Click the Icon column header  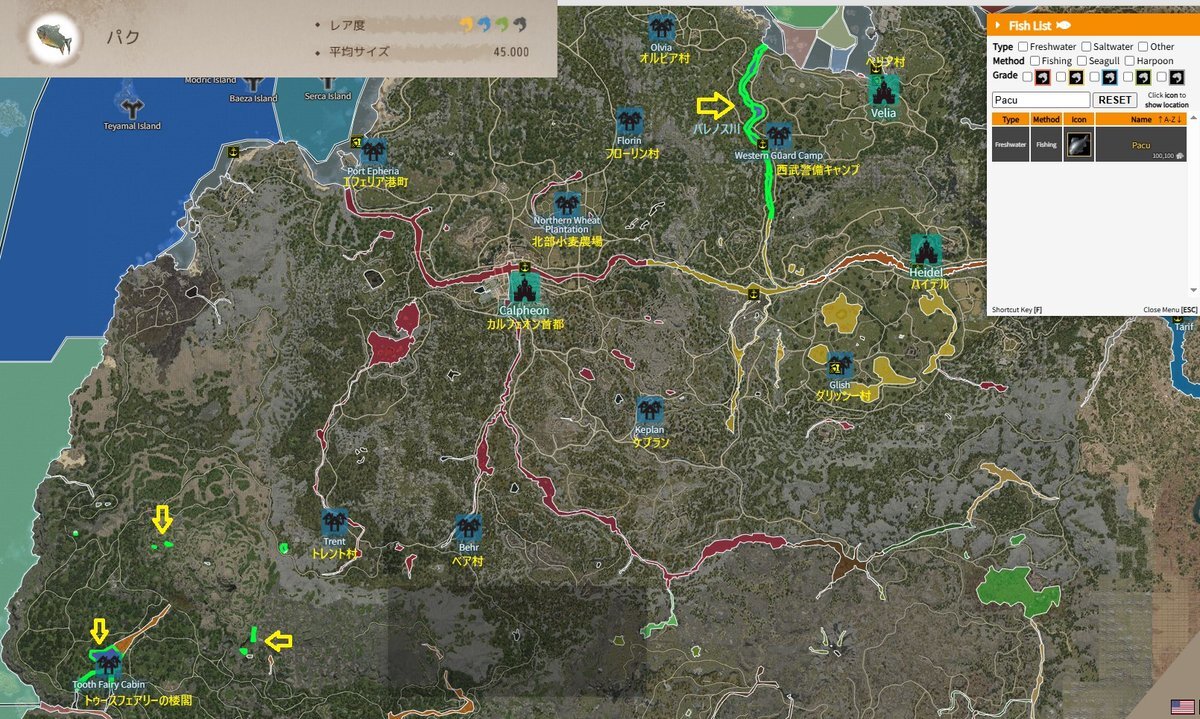(x=1078, y=119)
